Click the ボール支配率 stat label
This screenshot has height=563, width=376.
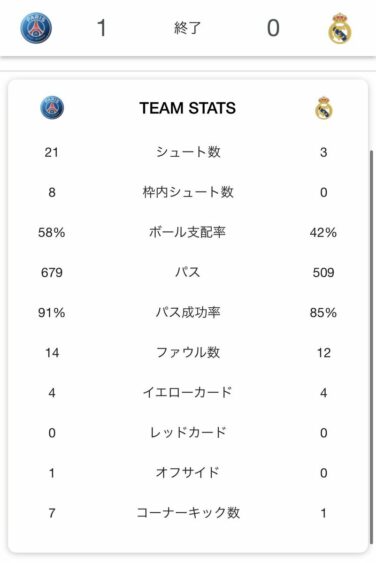coord(187,232)
